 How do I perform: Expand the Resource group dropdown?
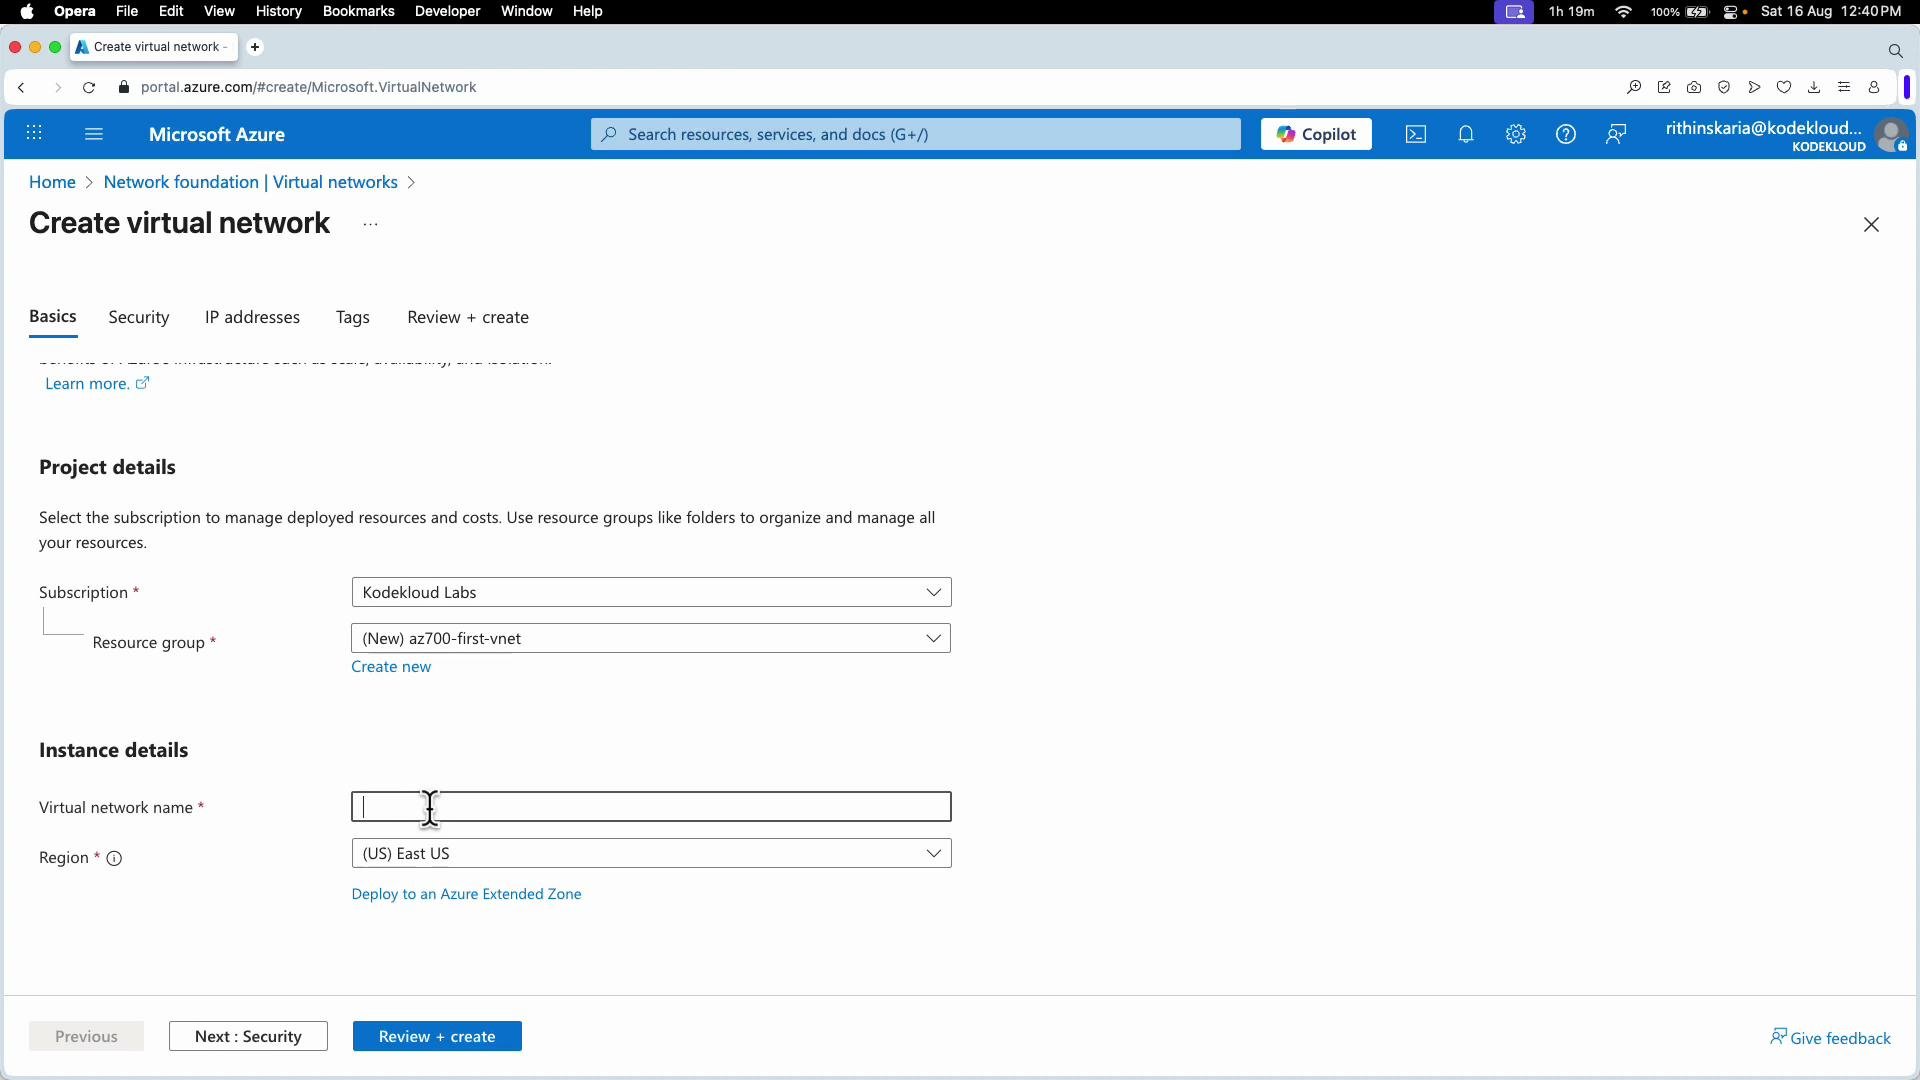coord(651,638)
